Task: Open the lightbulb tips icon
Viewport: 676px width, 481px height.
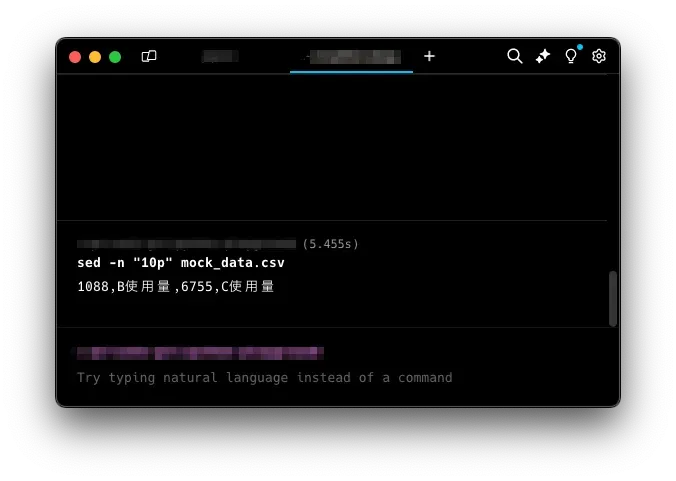Action: 571,56
